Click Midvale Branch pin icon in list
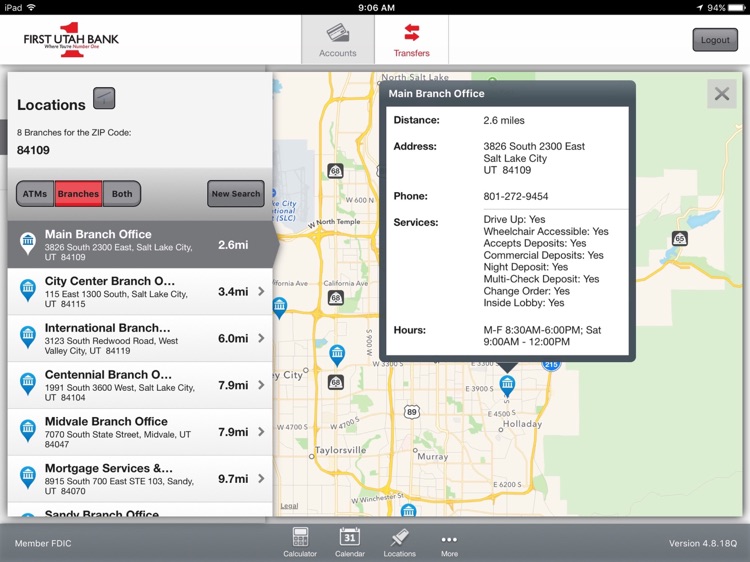The height and width of the screenshot is (562, 750). point(28,430)
